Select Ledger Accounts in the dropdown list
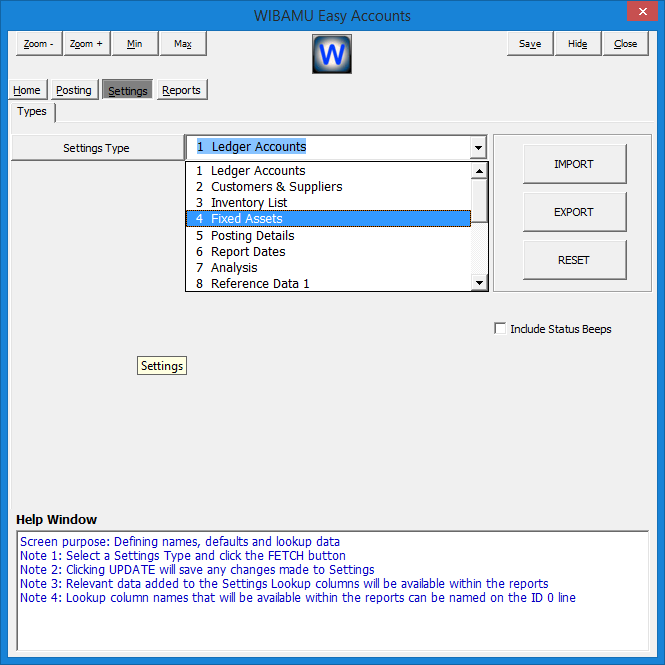Image resolution: width=665 pixels, height=665 pixels. [329, 170]
